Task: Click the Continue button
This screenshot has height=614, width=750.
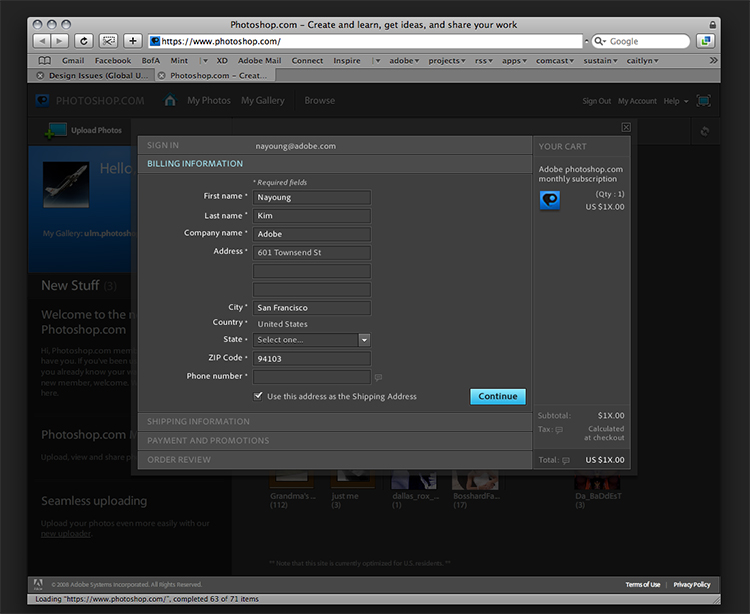Action: pos(497,396)
